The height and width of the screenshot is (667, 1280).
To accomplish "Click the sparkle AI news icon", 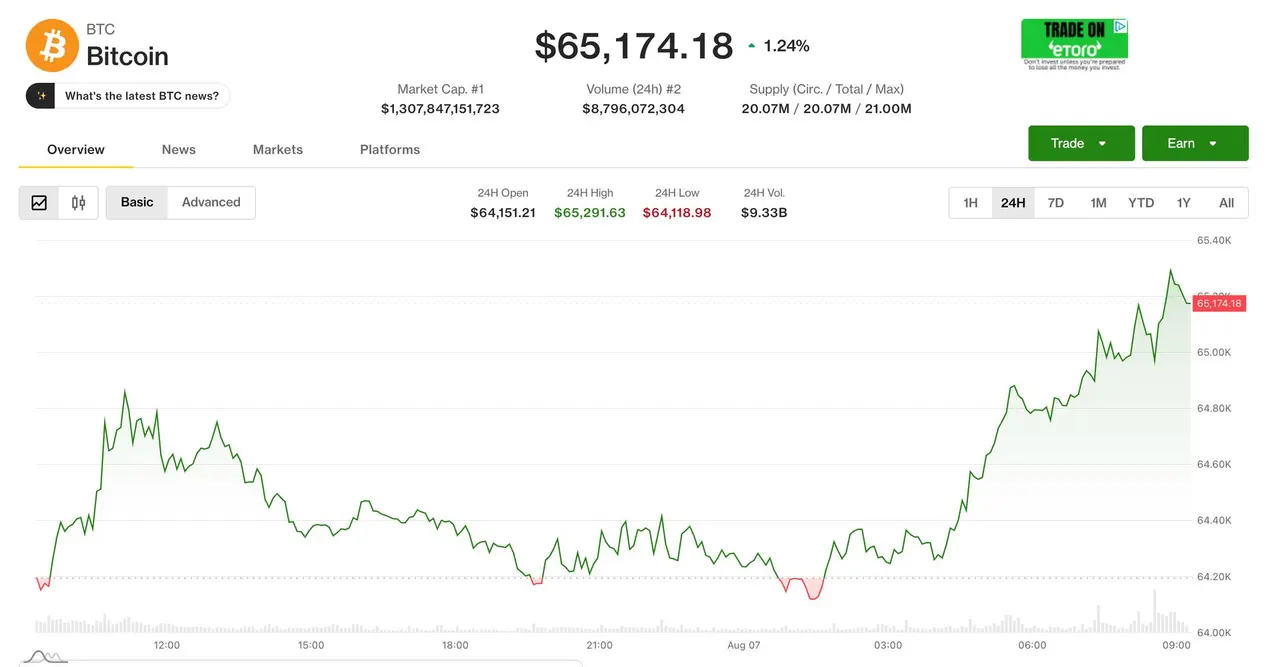I will 41,96.
